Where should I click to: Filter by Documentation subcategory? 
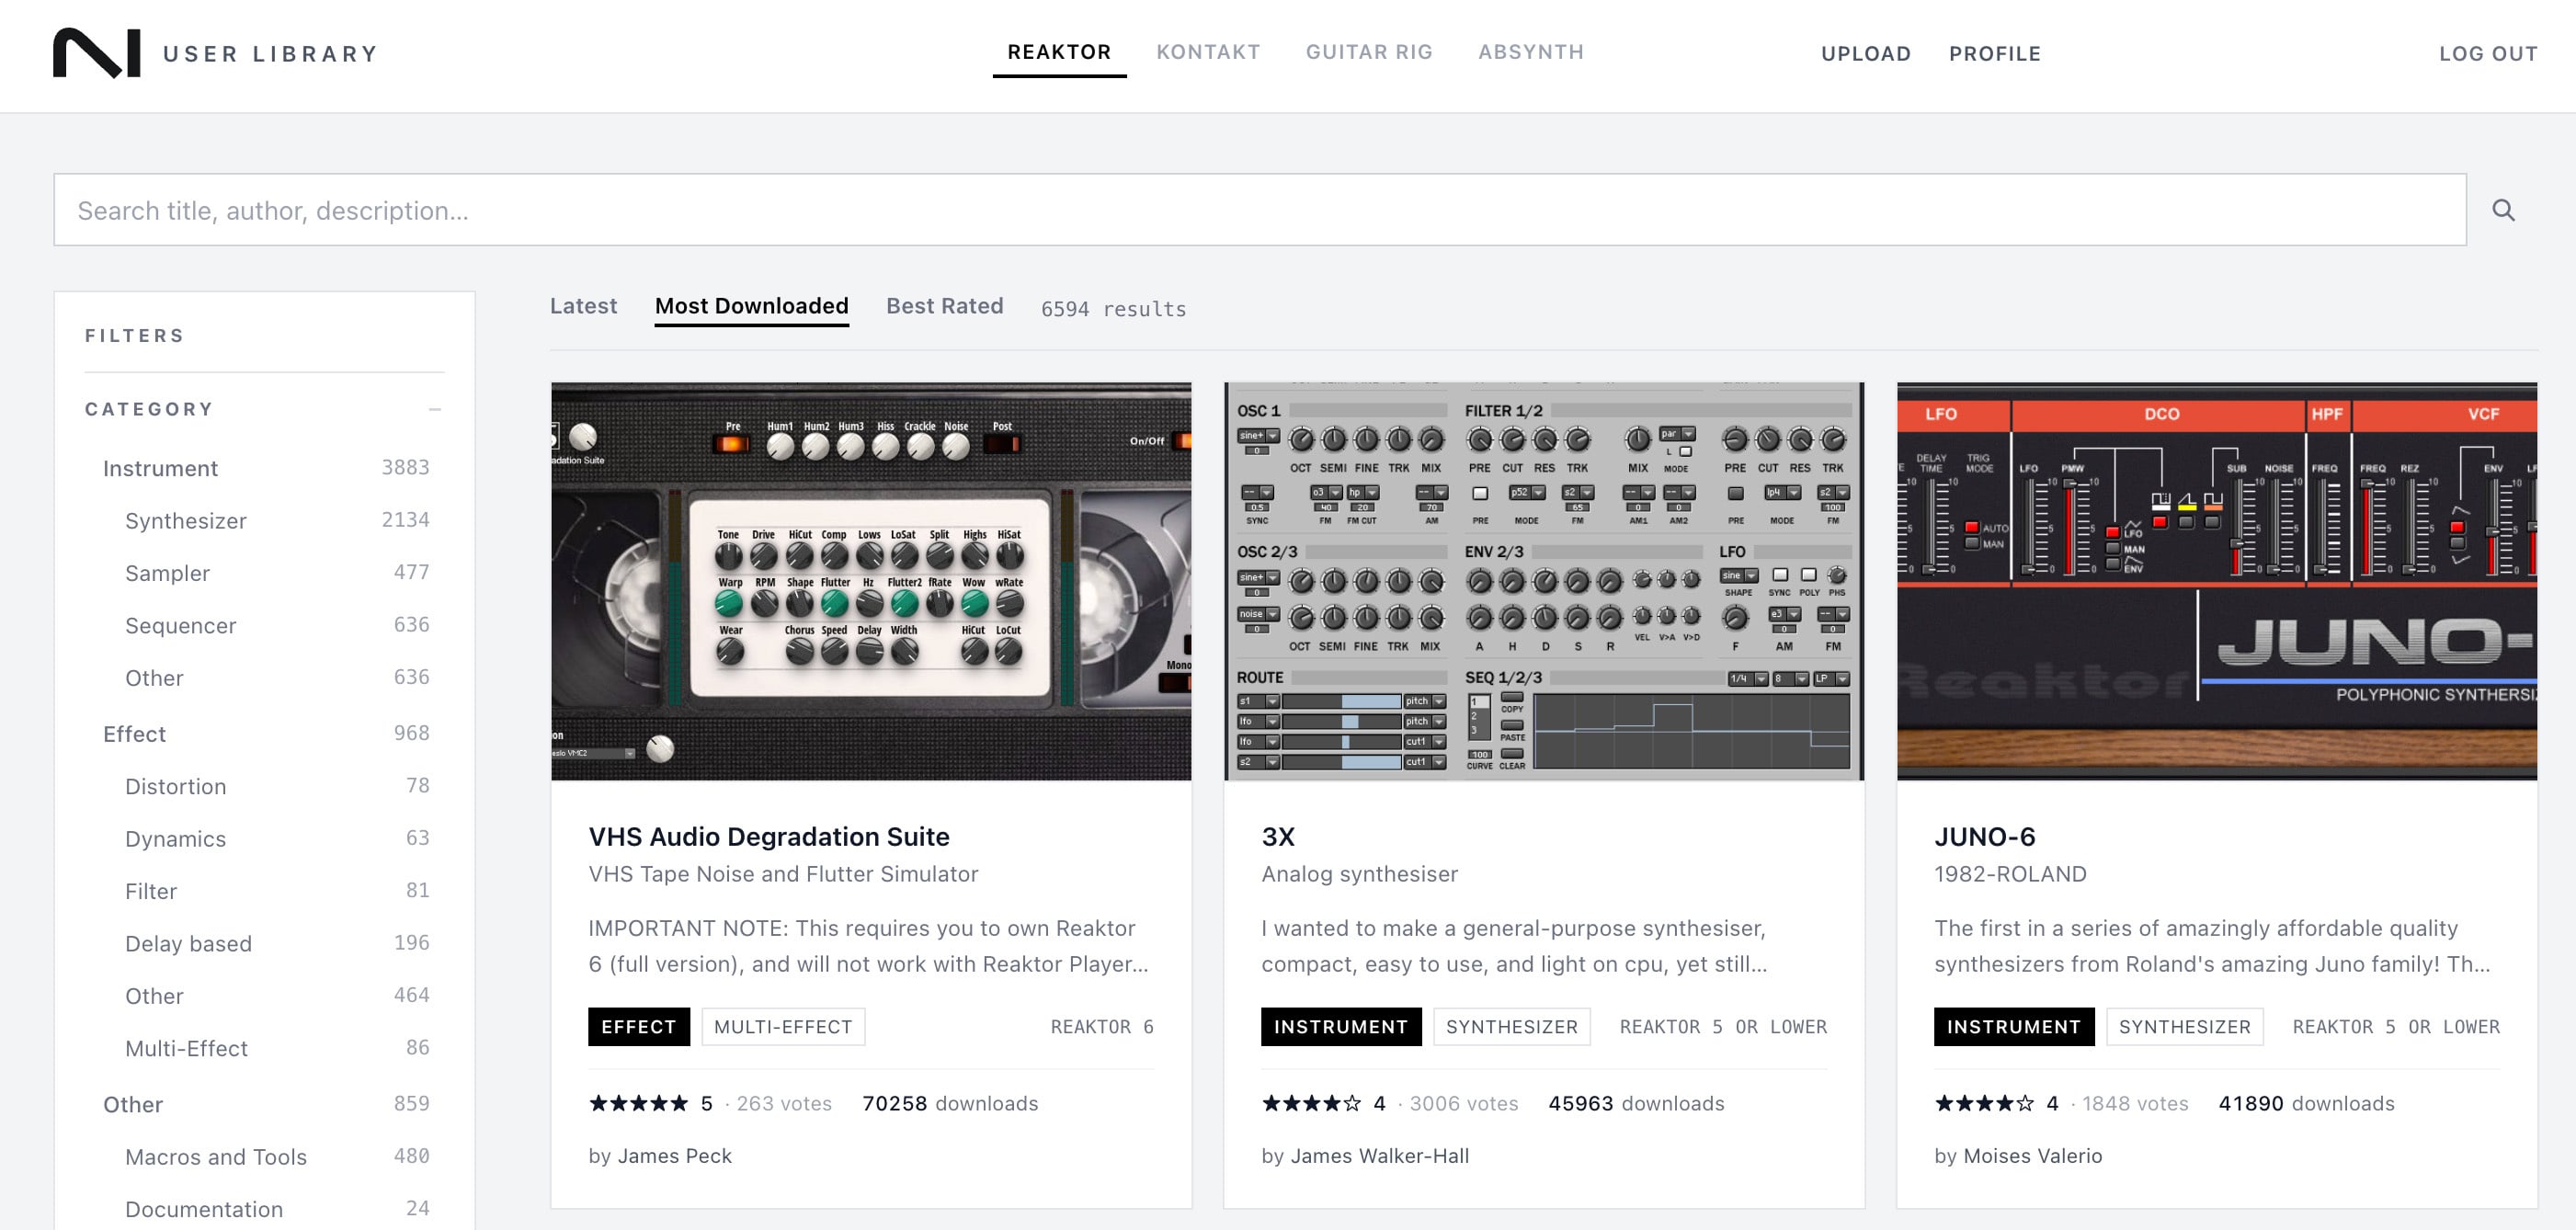204,1209
